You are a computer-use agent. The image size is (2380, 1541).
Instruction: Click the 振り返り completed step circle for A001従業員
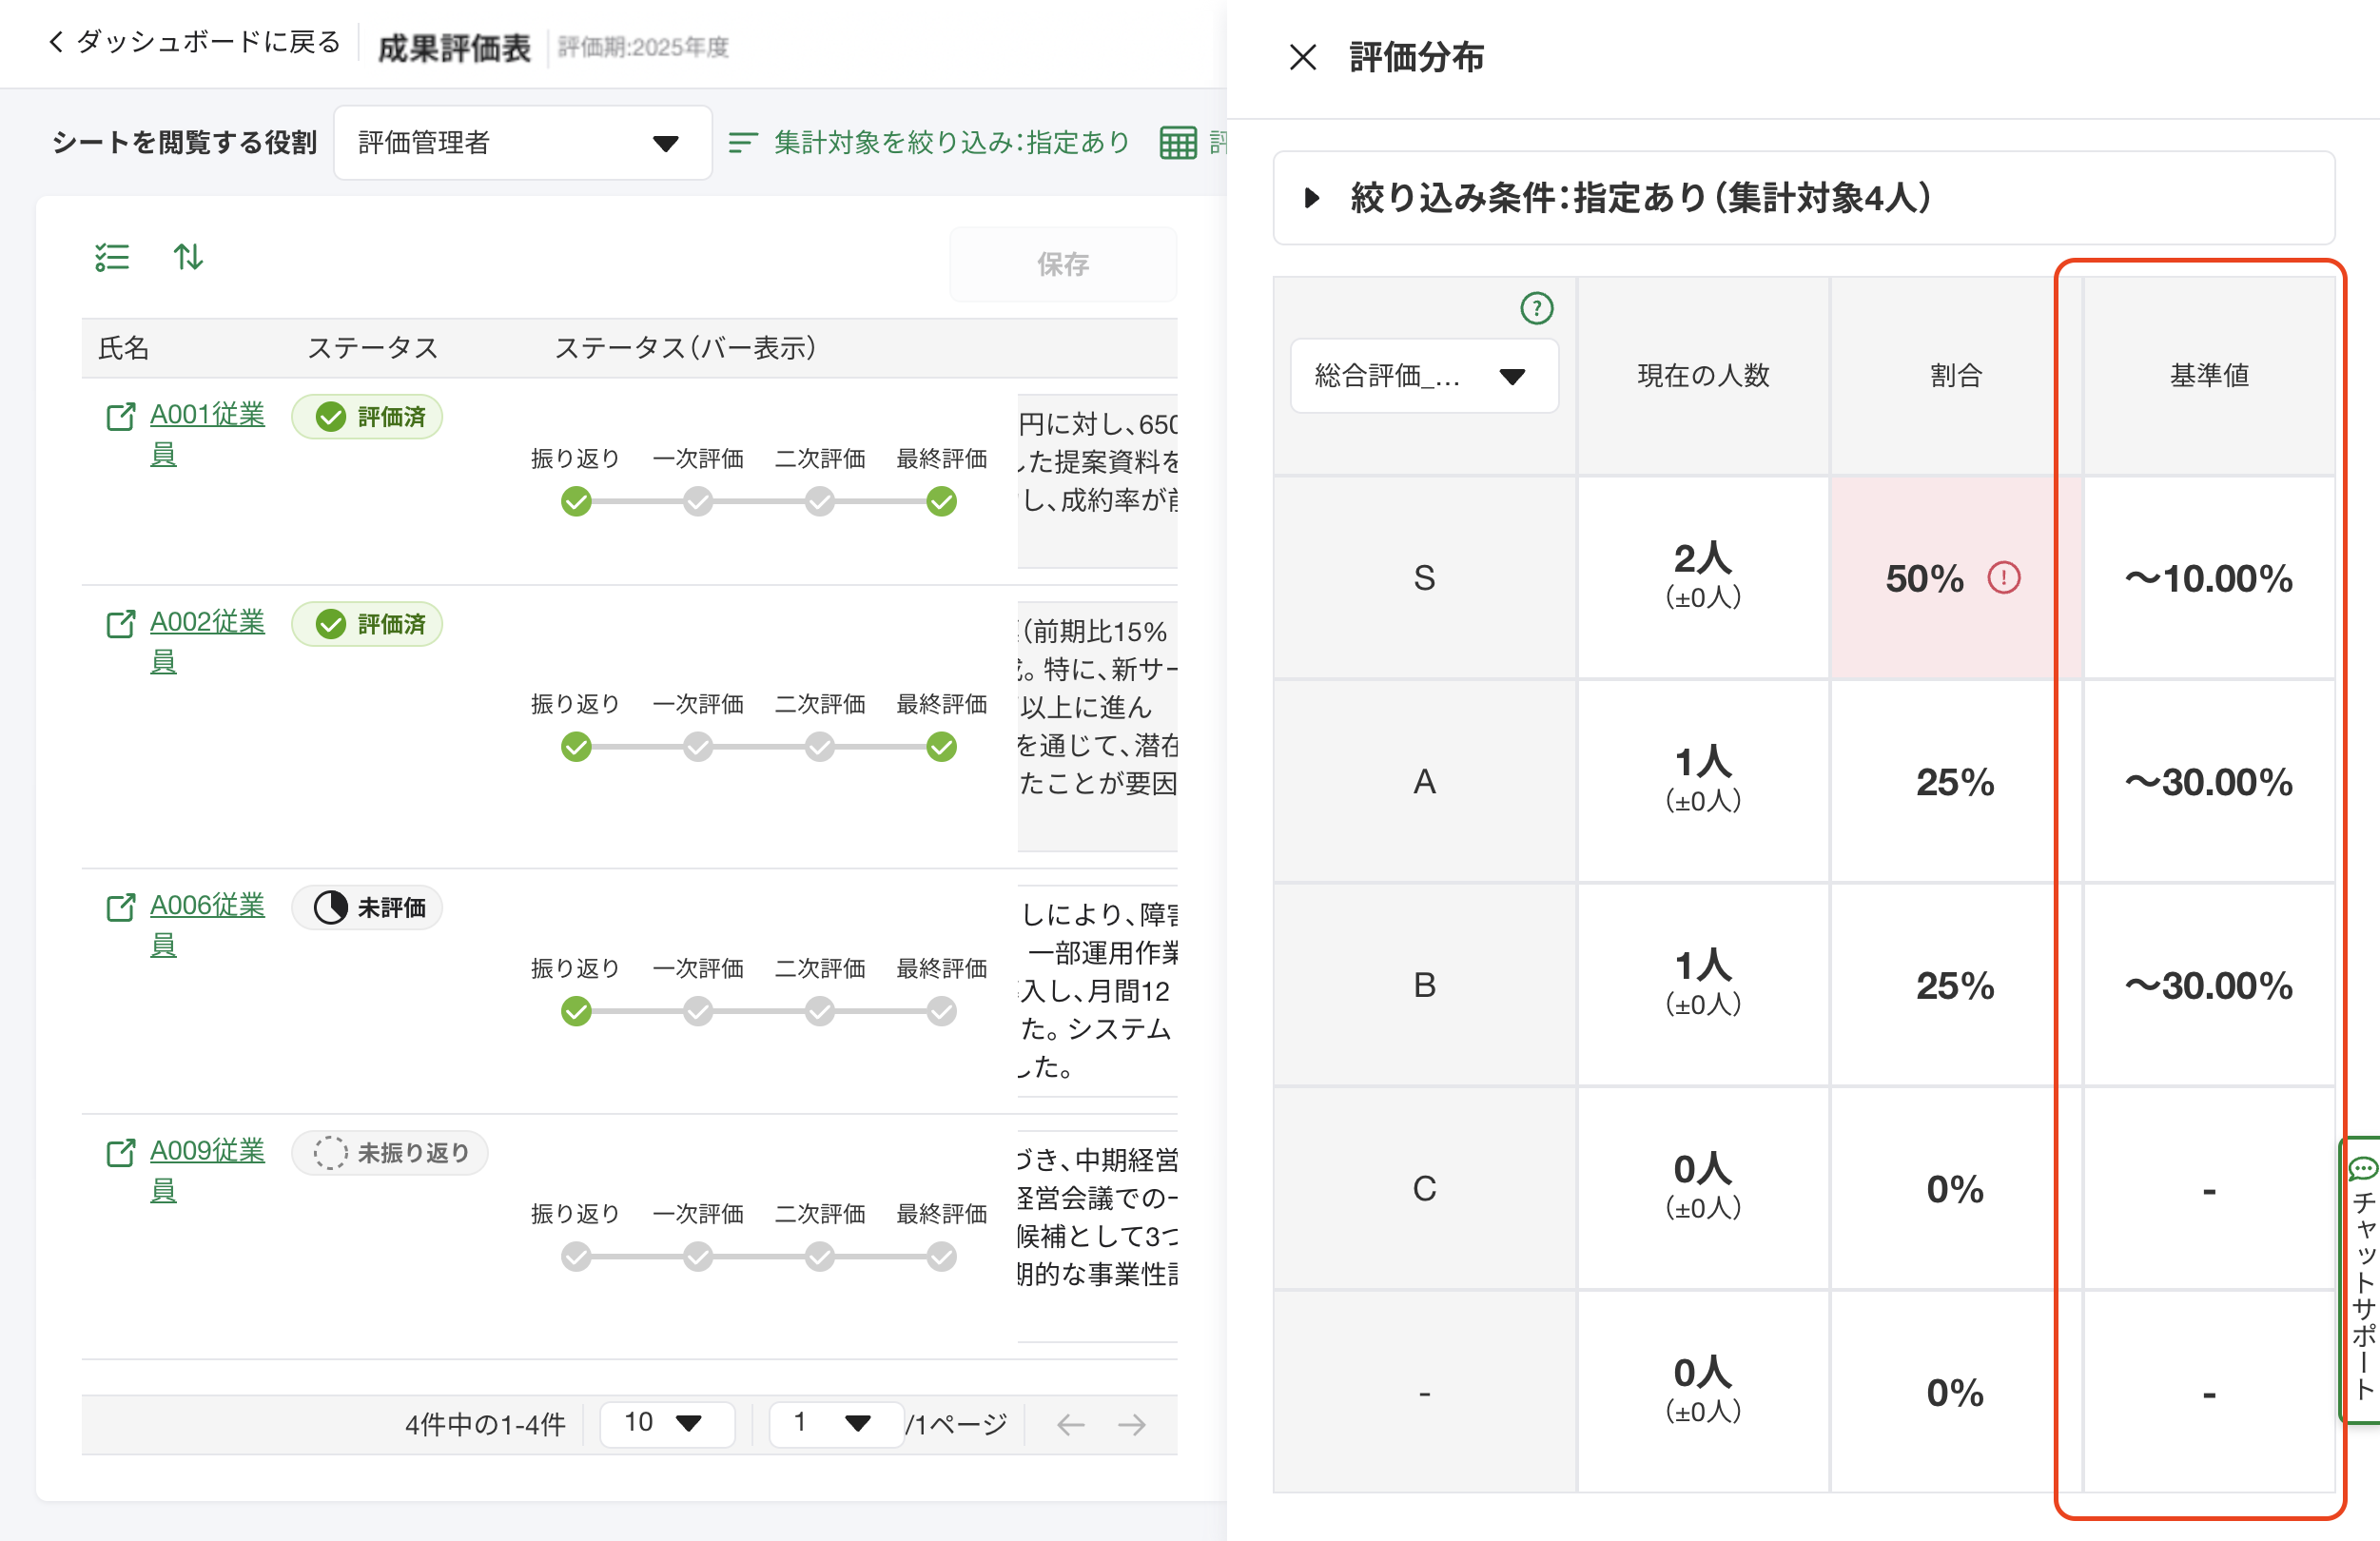point(576,502)
